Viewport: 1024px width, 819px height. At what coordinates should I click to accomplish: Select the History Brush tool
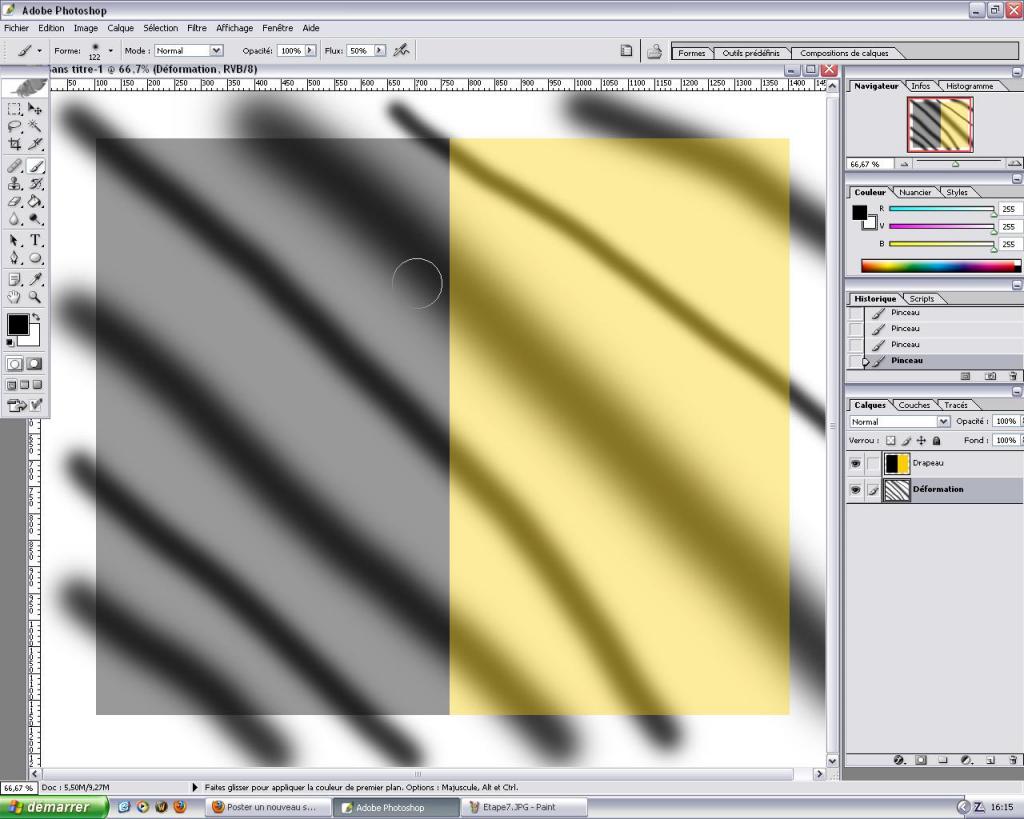click(35, 184)
